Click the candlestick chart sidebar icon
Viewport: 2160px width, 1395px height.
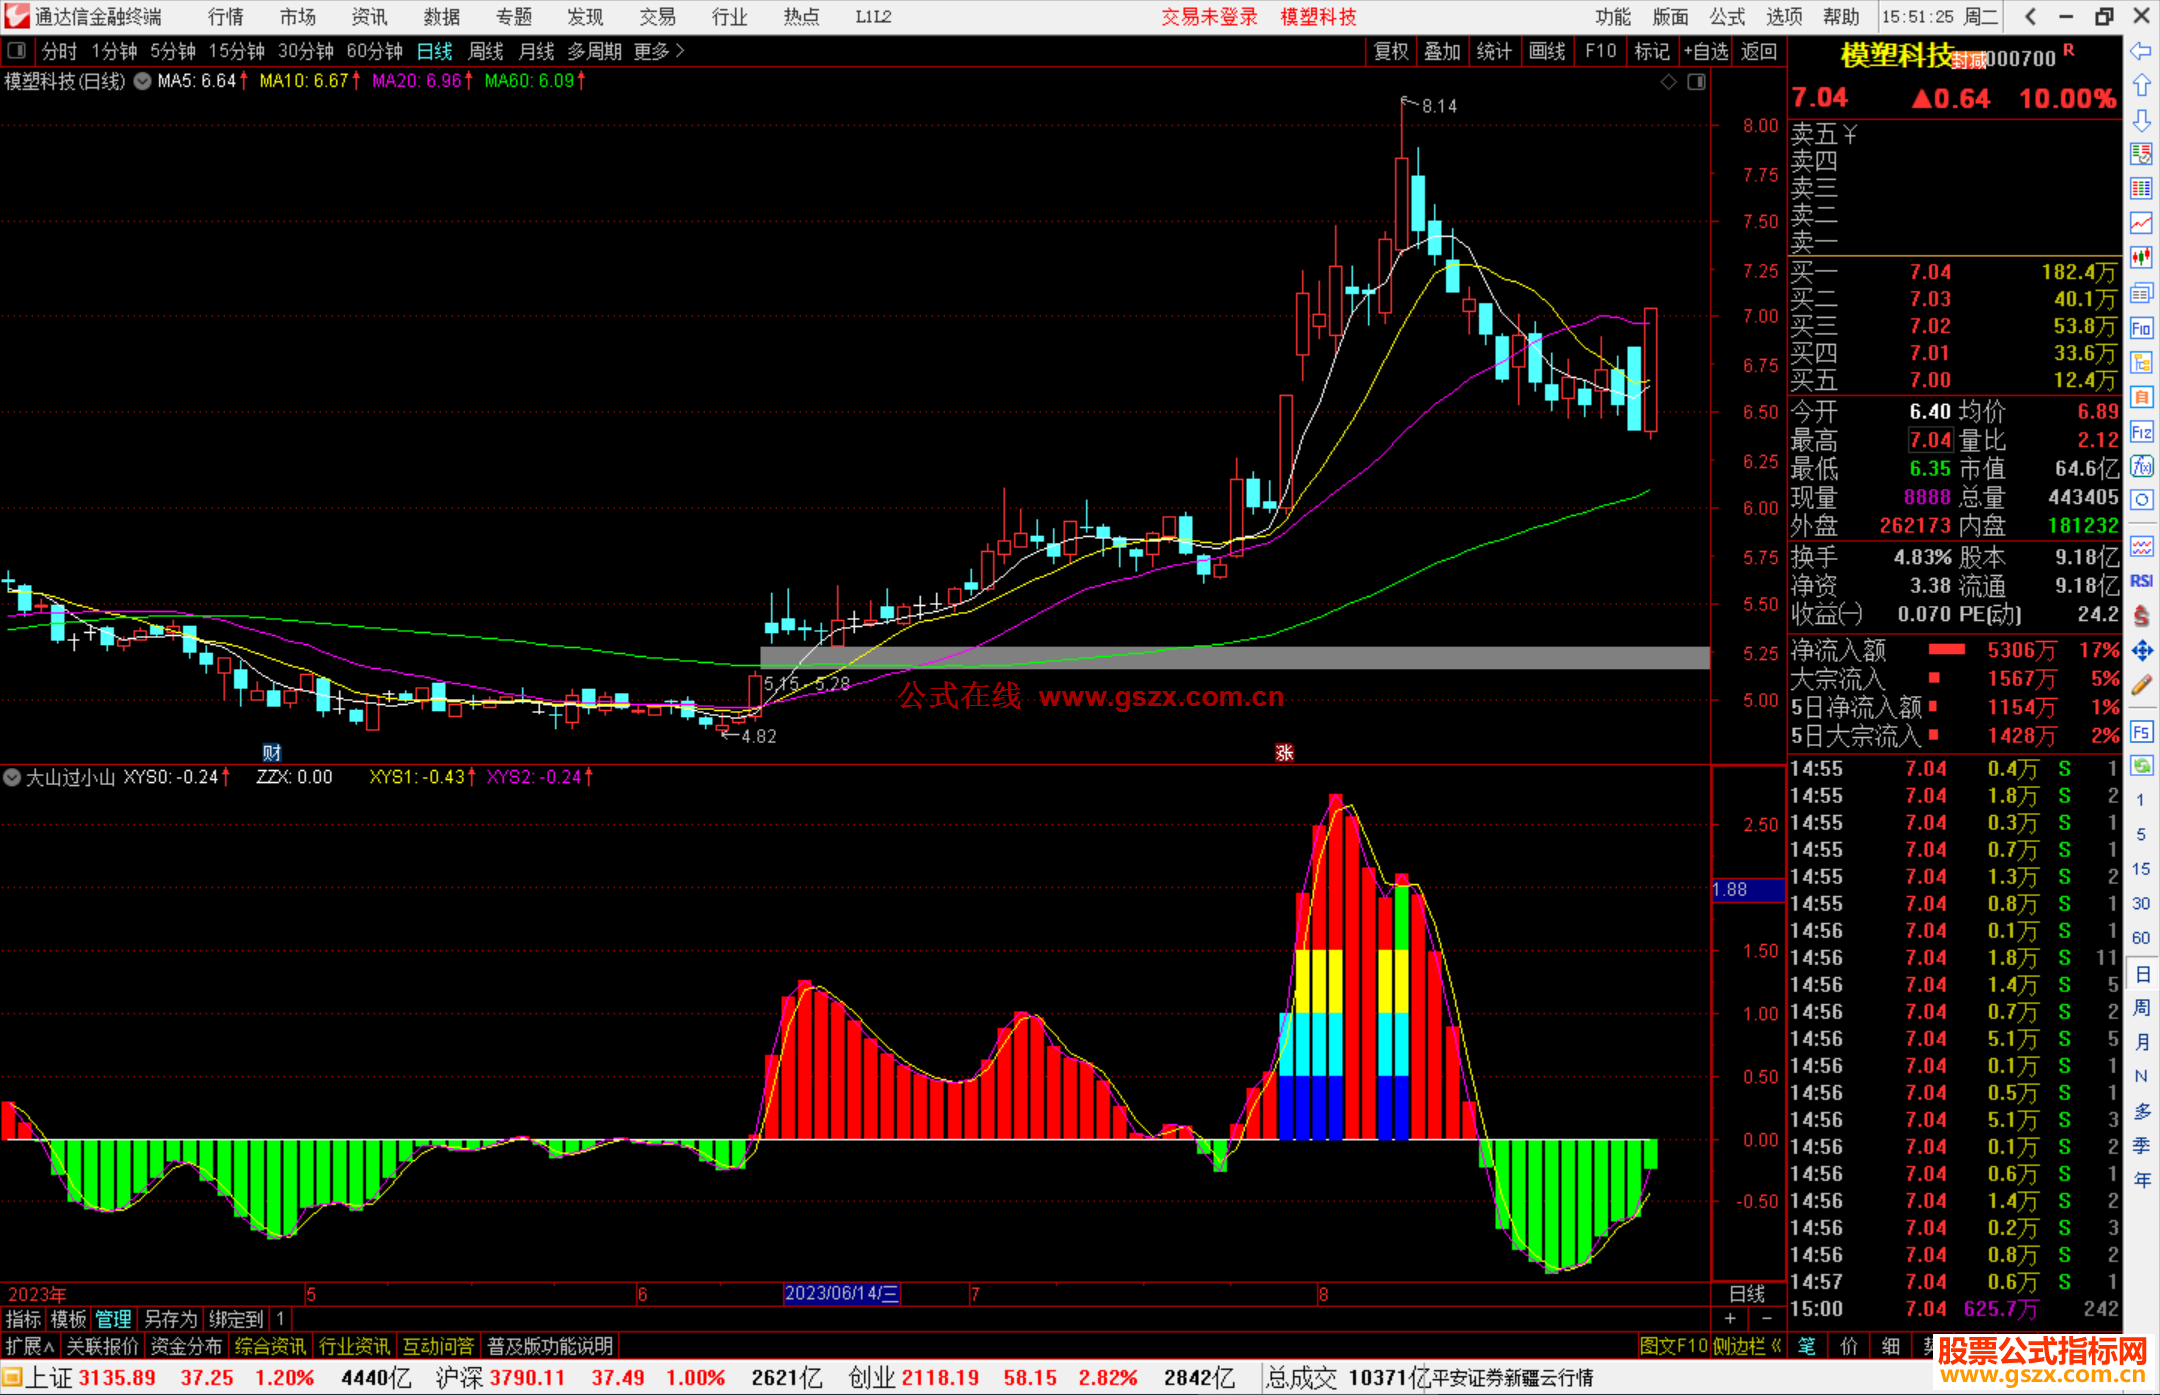(x=2141, y=258)
